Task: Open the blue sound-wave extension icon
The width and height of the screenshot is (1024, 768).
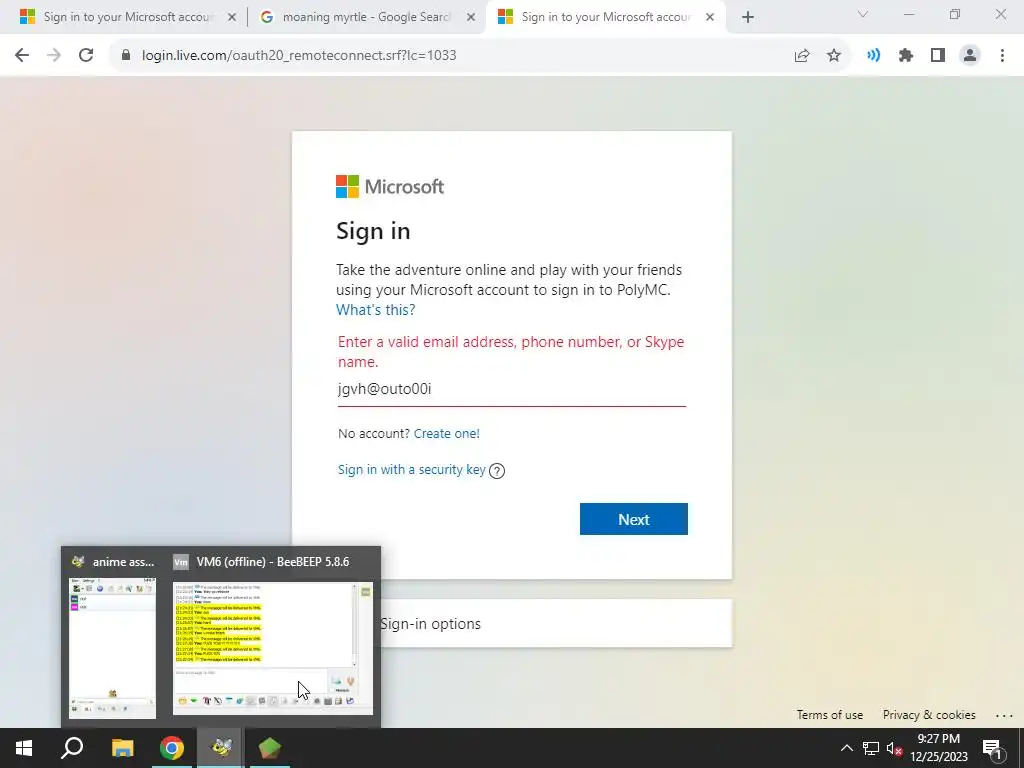Action: click(873, 56)
